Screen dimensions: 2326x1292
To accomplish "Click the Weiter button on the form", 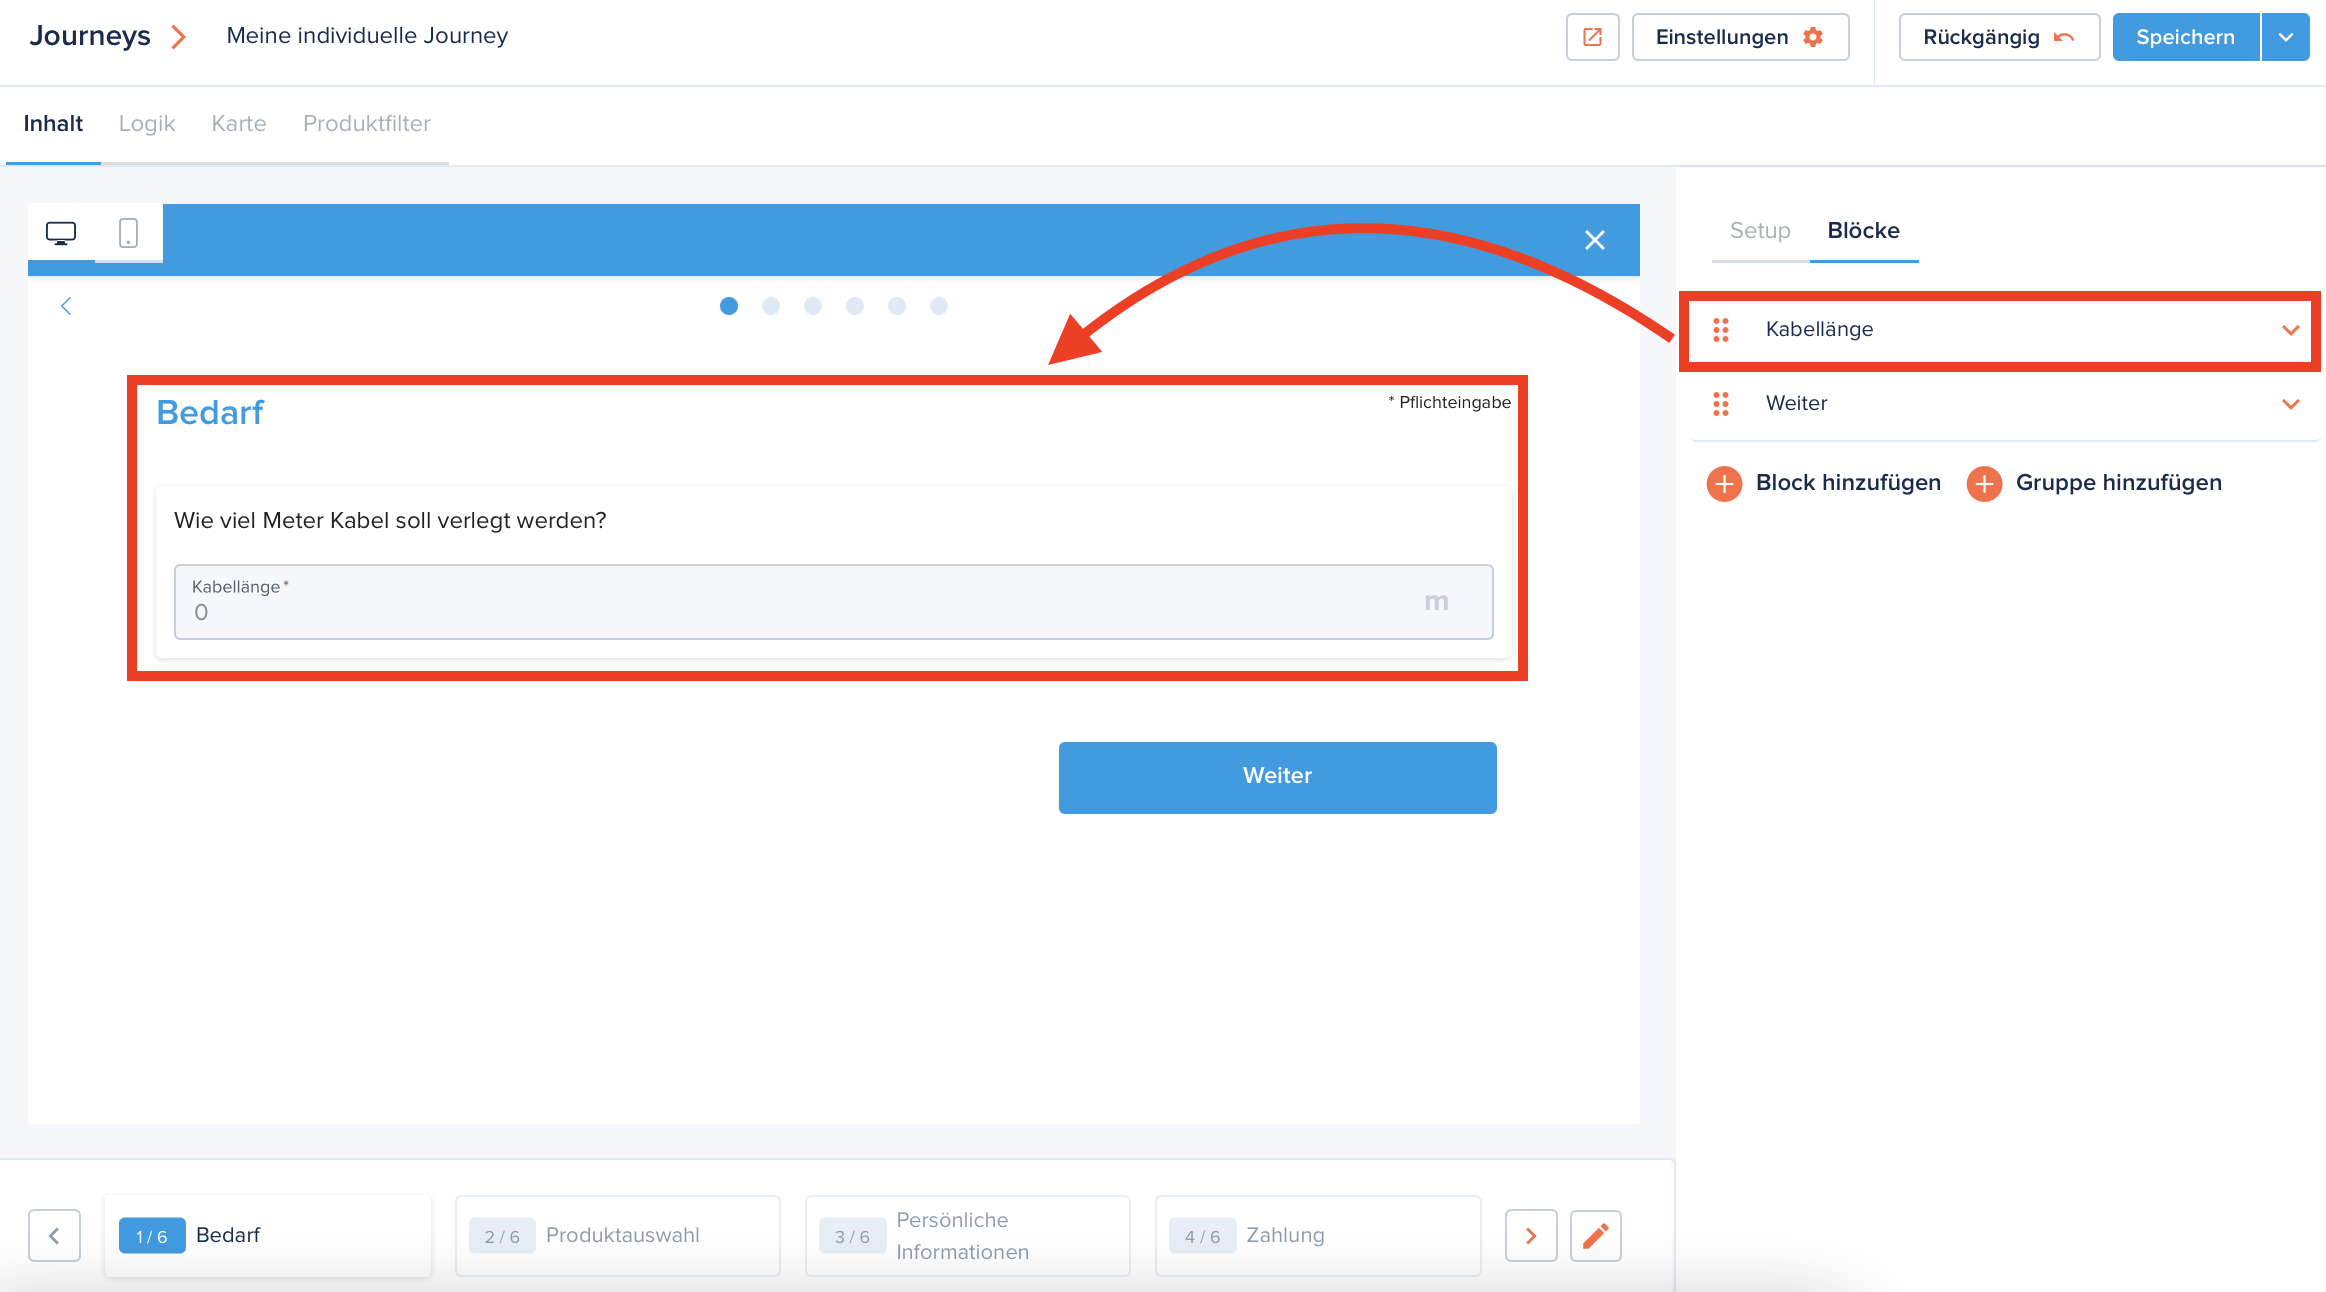I will [1274, 776].
